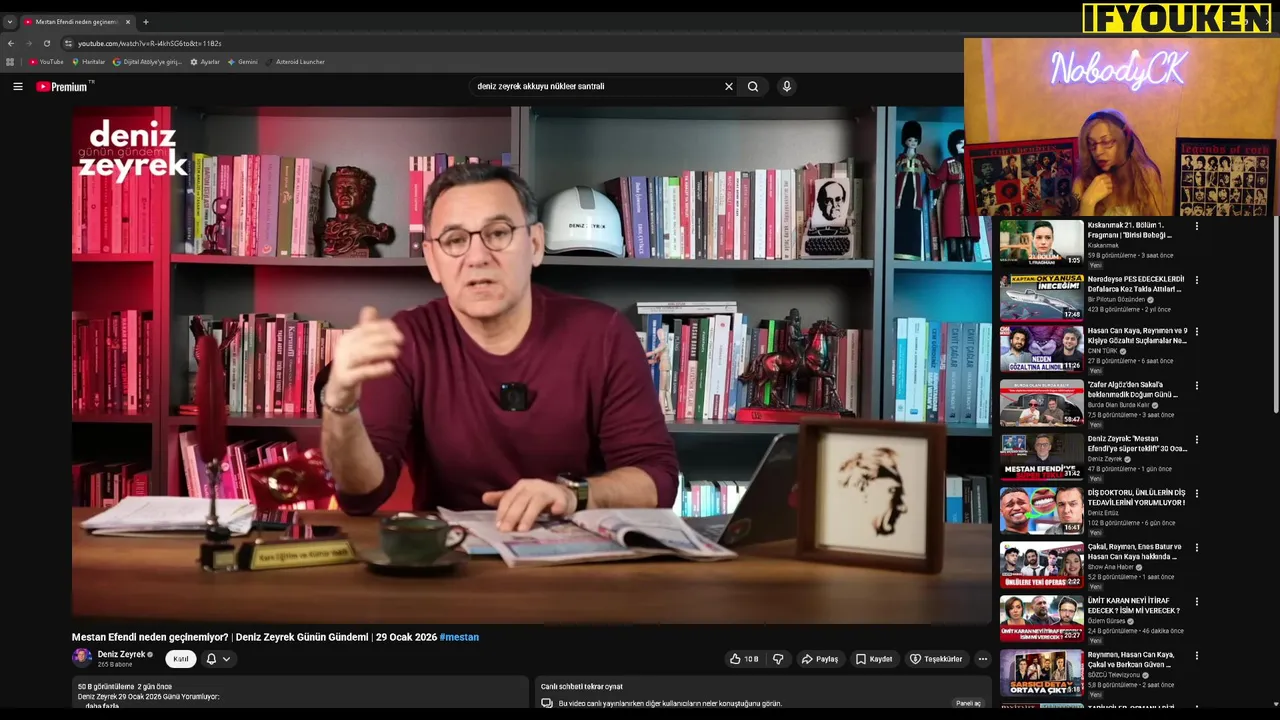Open the YouTube bookmark

pyautogui.click(x=46, y=62)
